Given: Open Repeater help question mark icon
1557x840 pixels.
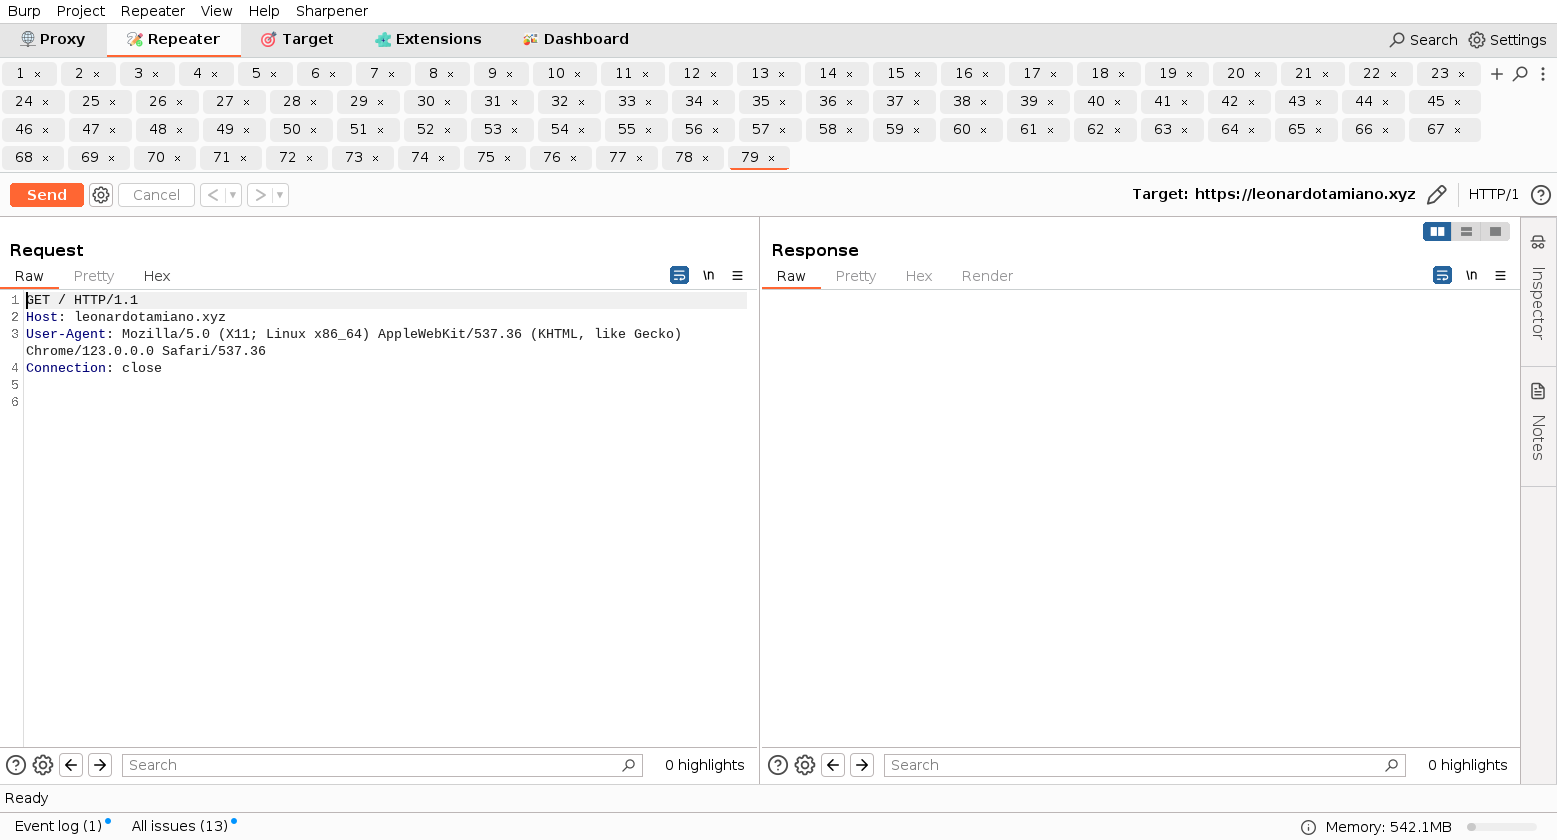Looking at the screenshot, I should [1541, 195].
